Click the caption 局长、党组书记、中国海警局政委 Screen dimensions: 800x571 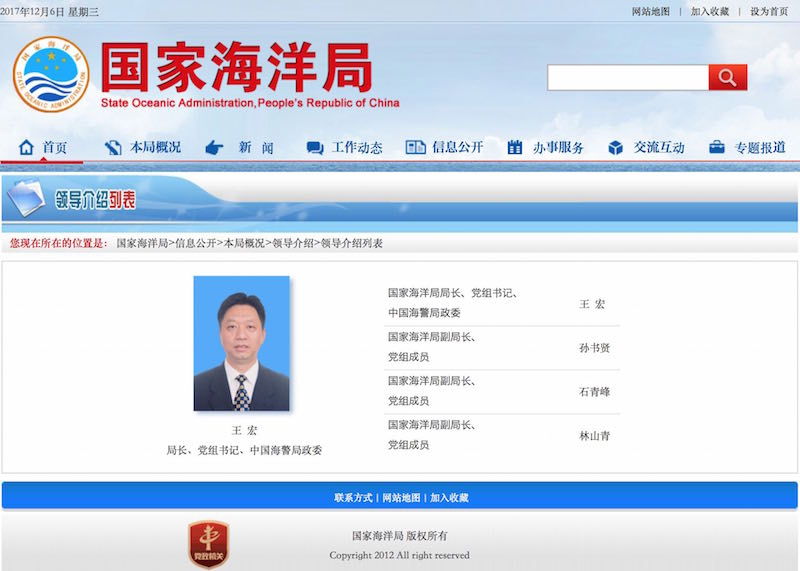[x=244, y=450]
